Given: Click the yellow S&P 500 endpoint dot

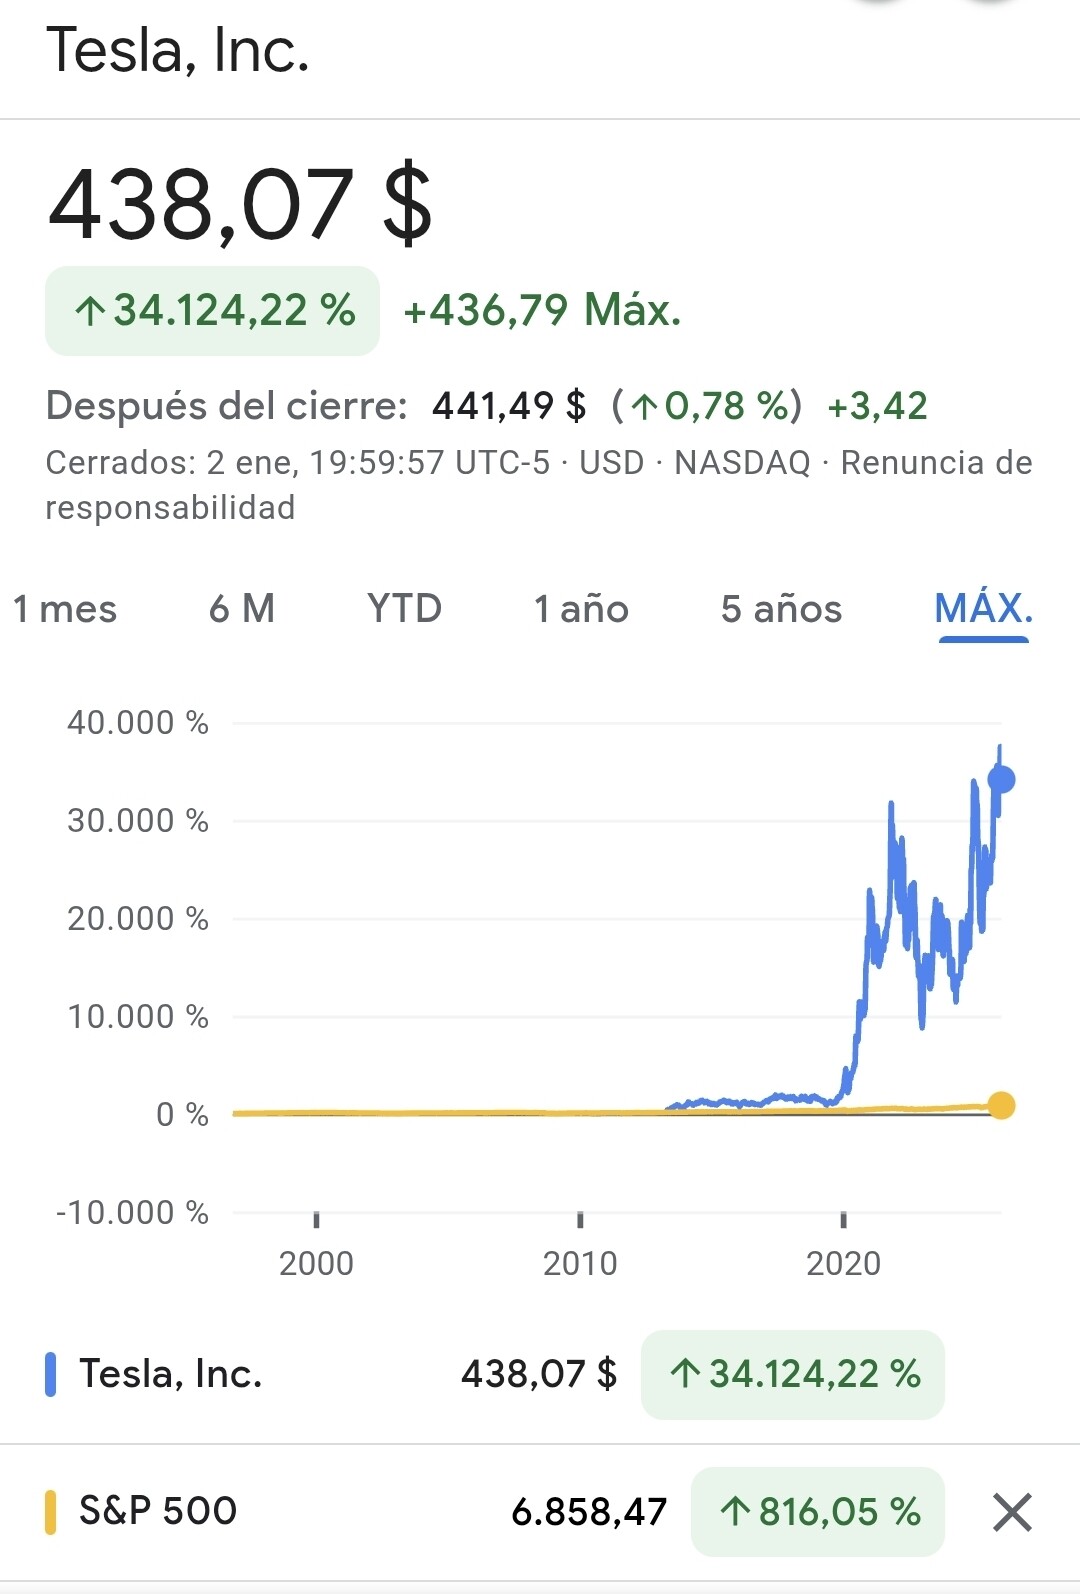Looking at the screenshot, I should (1001, 1105).
